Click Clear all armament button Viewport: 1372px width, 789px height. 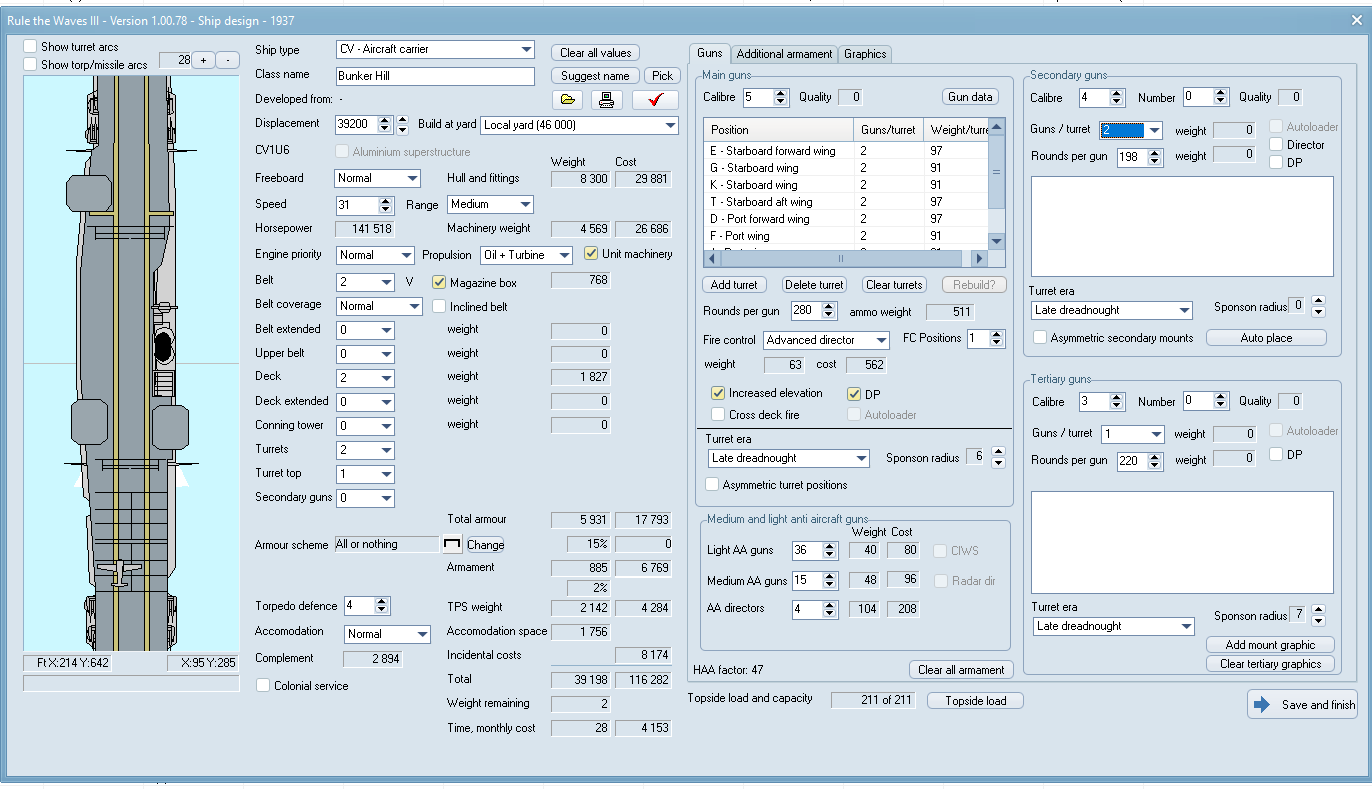[x=962, y=670]
